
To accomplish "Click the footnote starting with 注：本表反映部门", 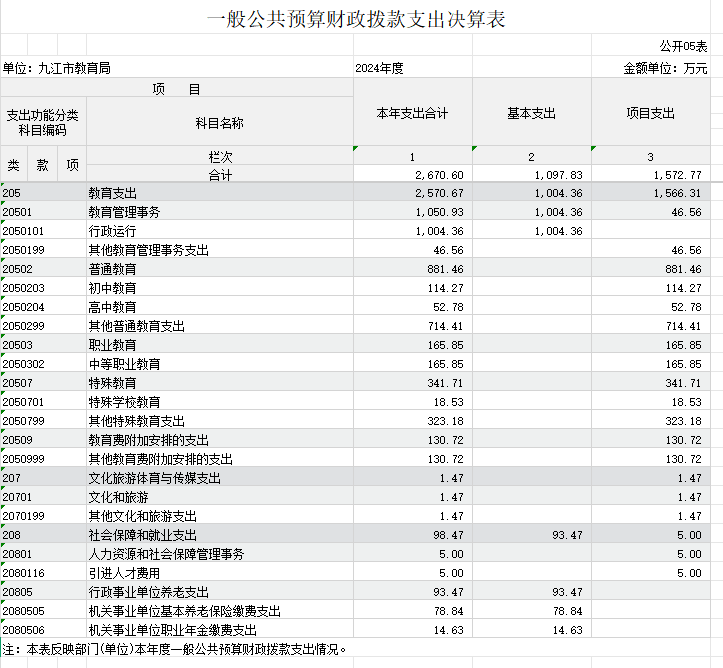I will [175, 649].
